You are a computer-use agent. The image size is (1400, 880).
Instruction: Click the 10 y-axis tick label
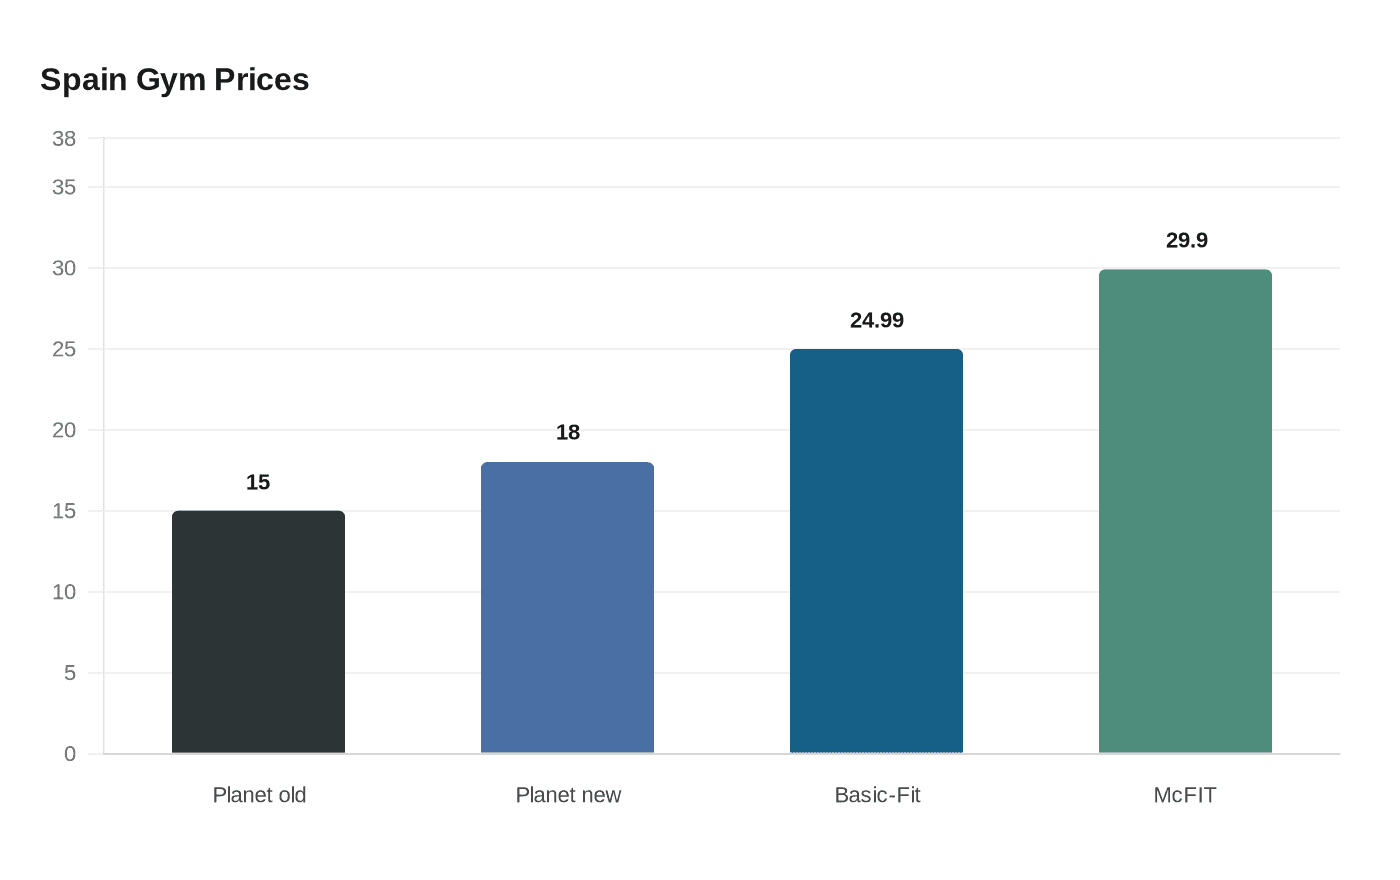pos(64,592)
